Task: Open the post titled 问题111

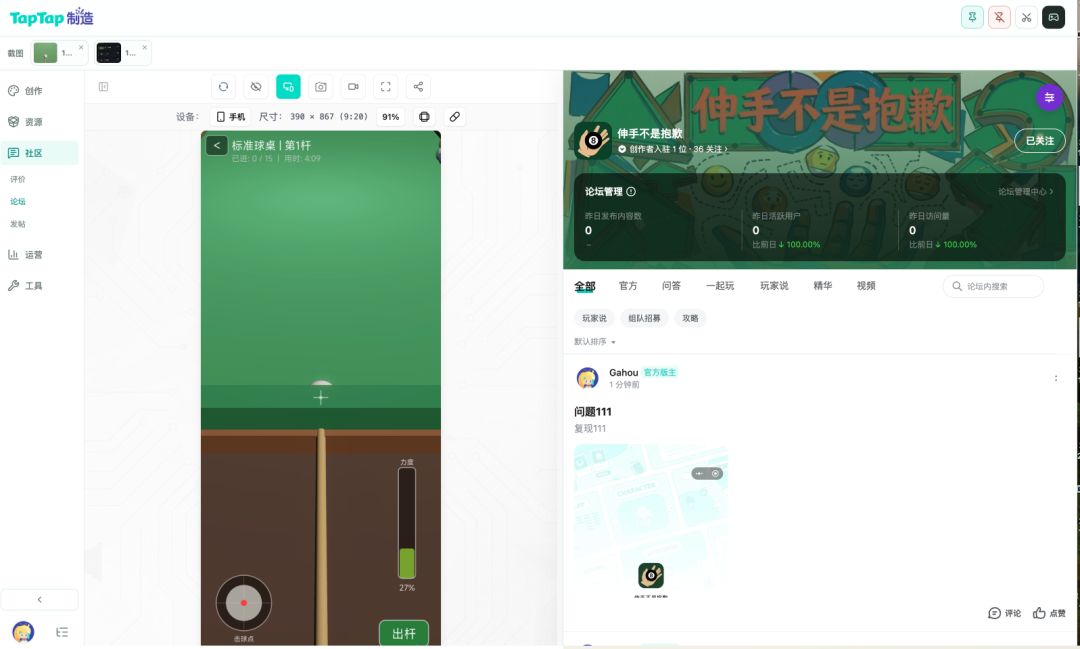Action: click(592, 412)
